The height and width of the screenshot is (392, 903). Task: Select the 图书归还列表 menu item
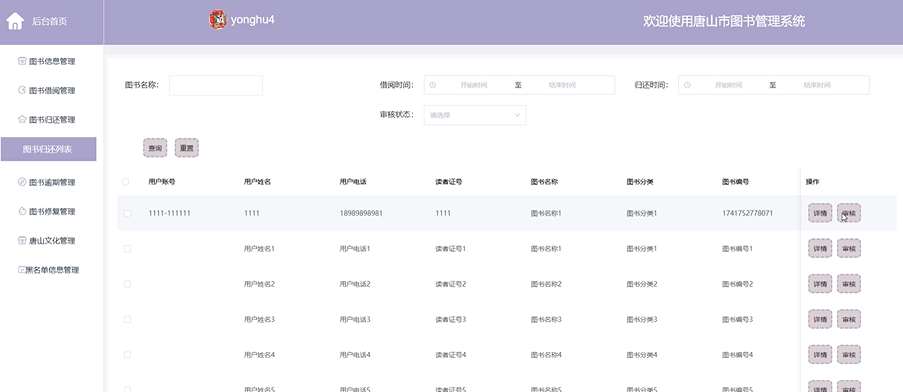(x=48, y=149)
